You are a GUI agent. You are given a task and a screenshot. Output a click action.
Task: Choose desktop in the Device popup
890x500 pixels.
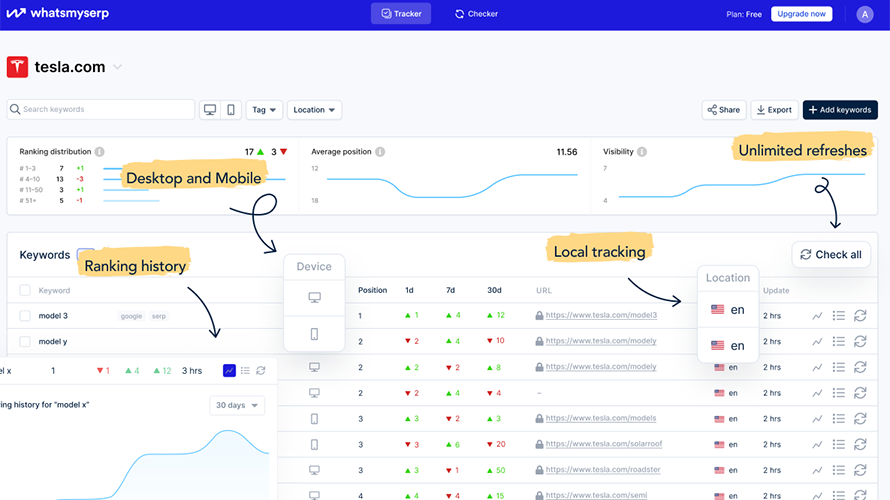coord(314,297)
